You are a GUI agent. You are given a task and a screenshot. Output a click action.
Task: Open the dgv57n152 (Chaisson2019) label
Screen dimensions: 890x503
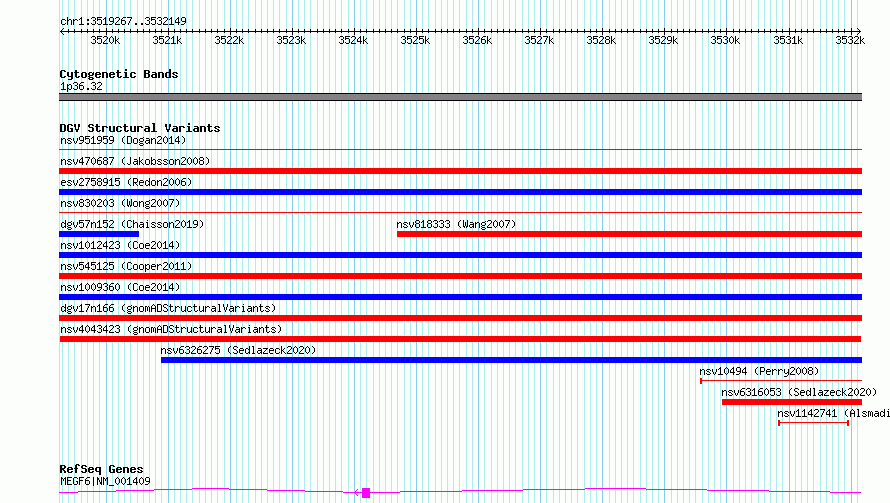pos(132,224)
